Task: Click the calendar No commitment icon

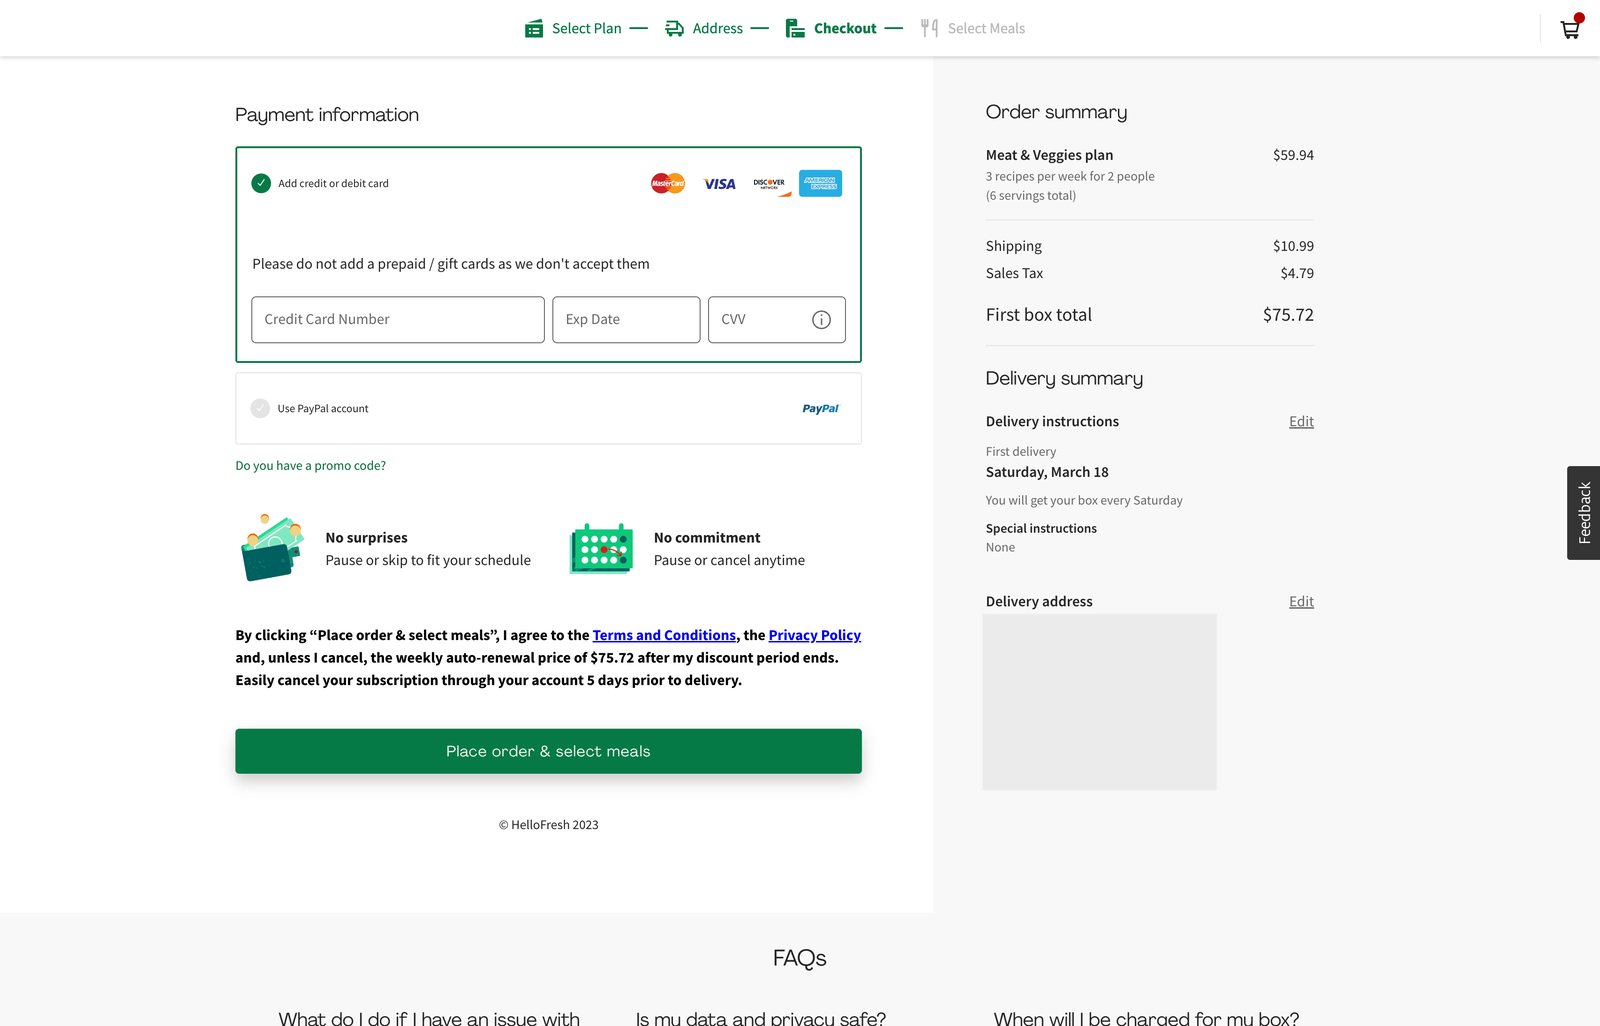Action: [x=601, y=548]
